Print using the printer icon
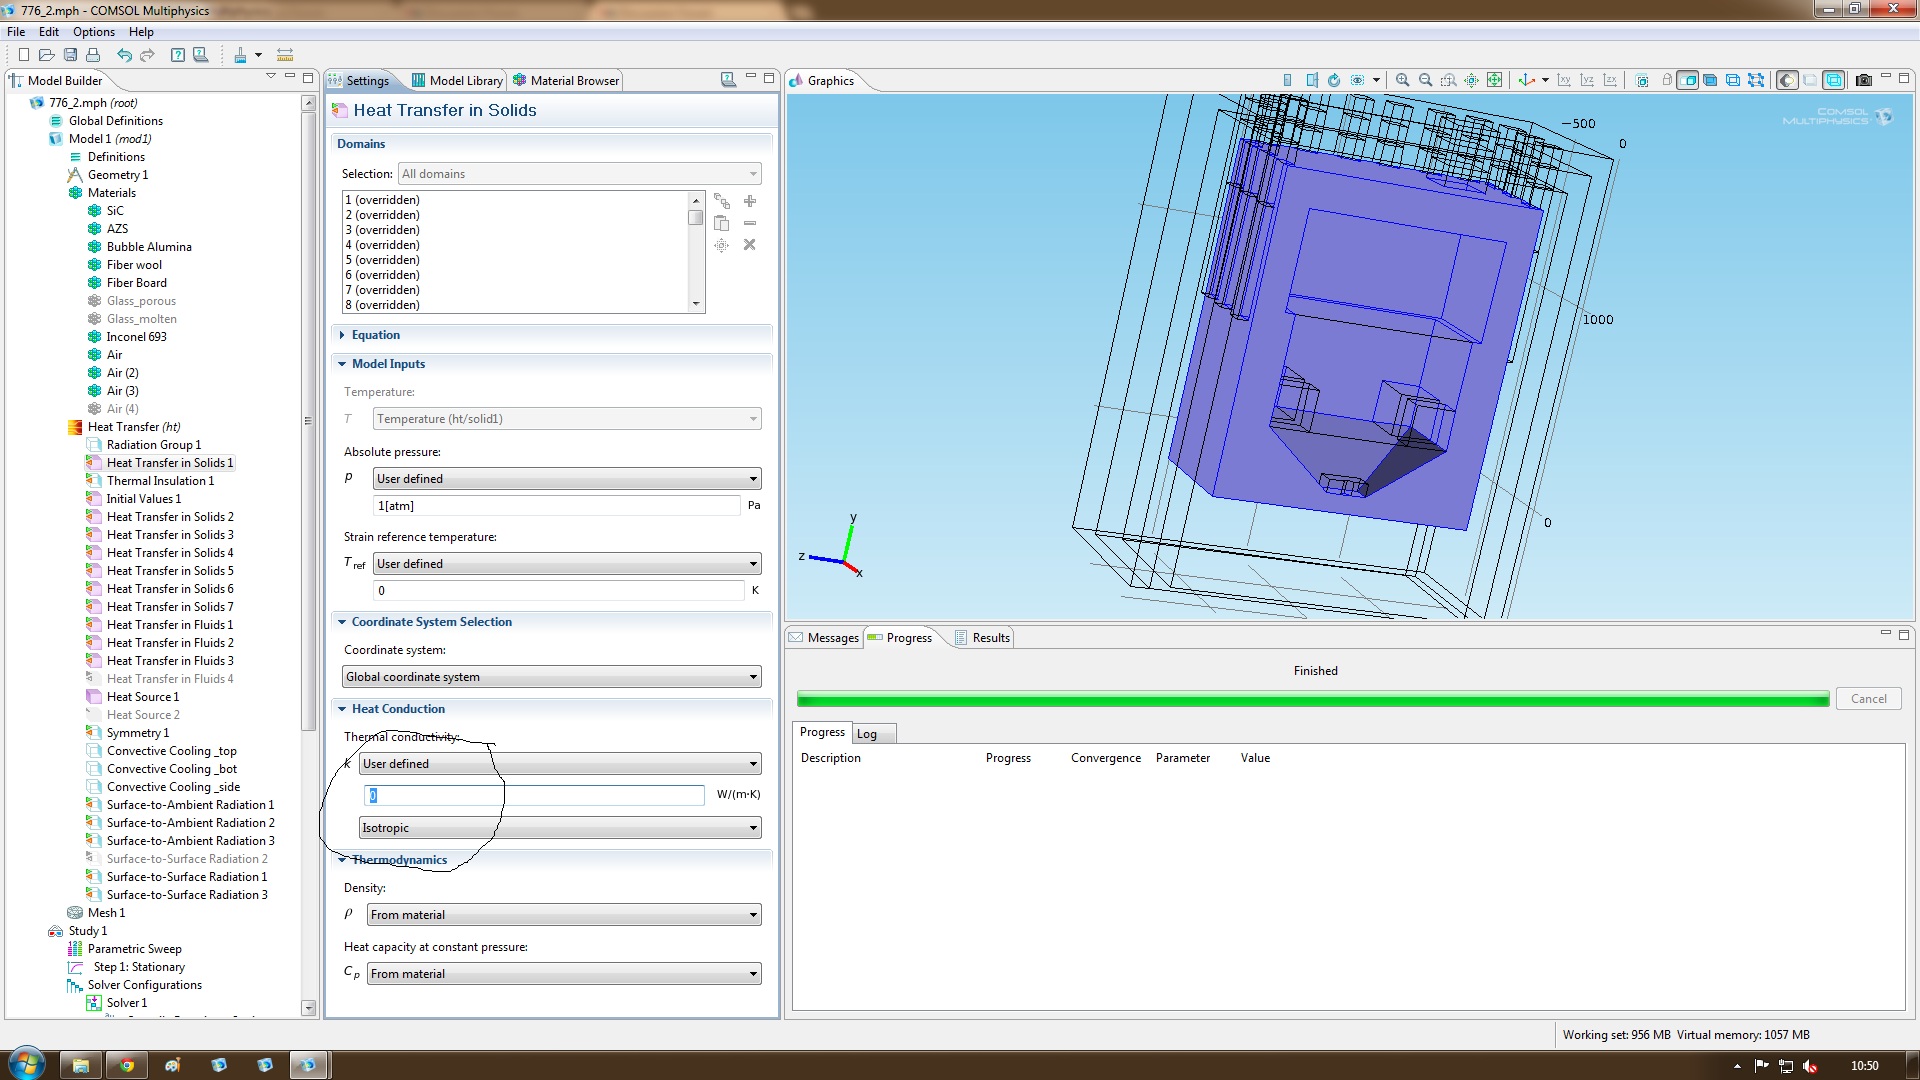This screenshot has height=1080, width=1920. pos(93,55)
